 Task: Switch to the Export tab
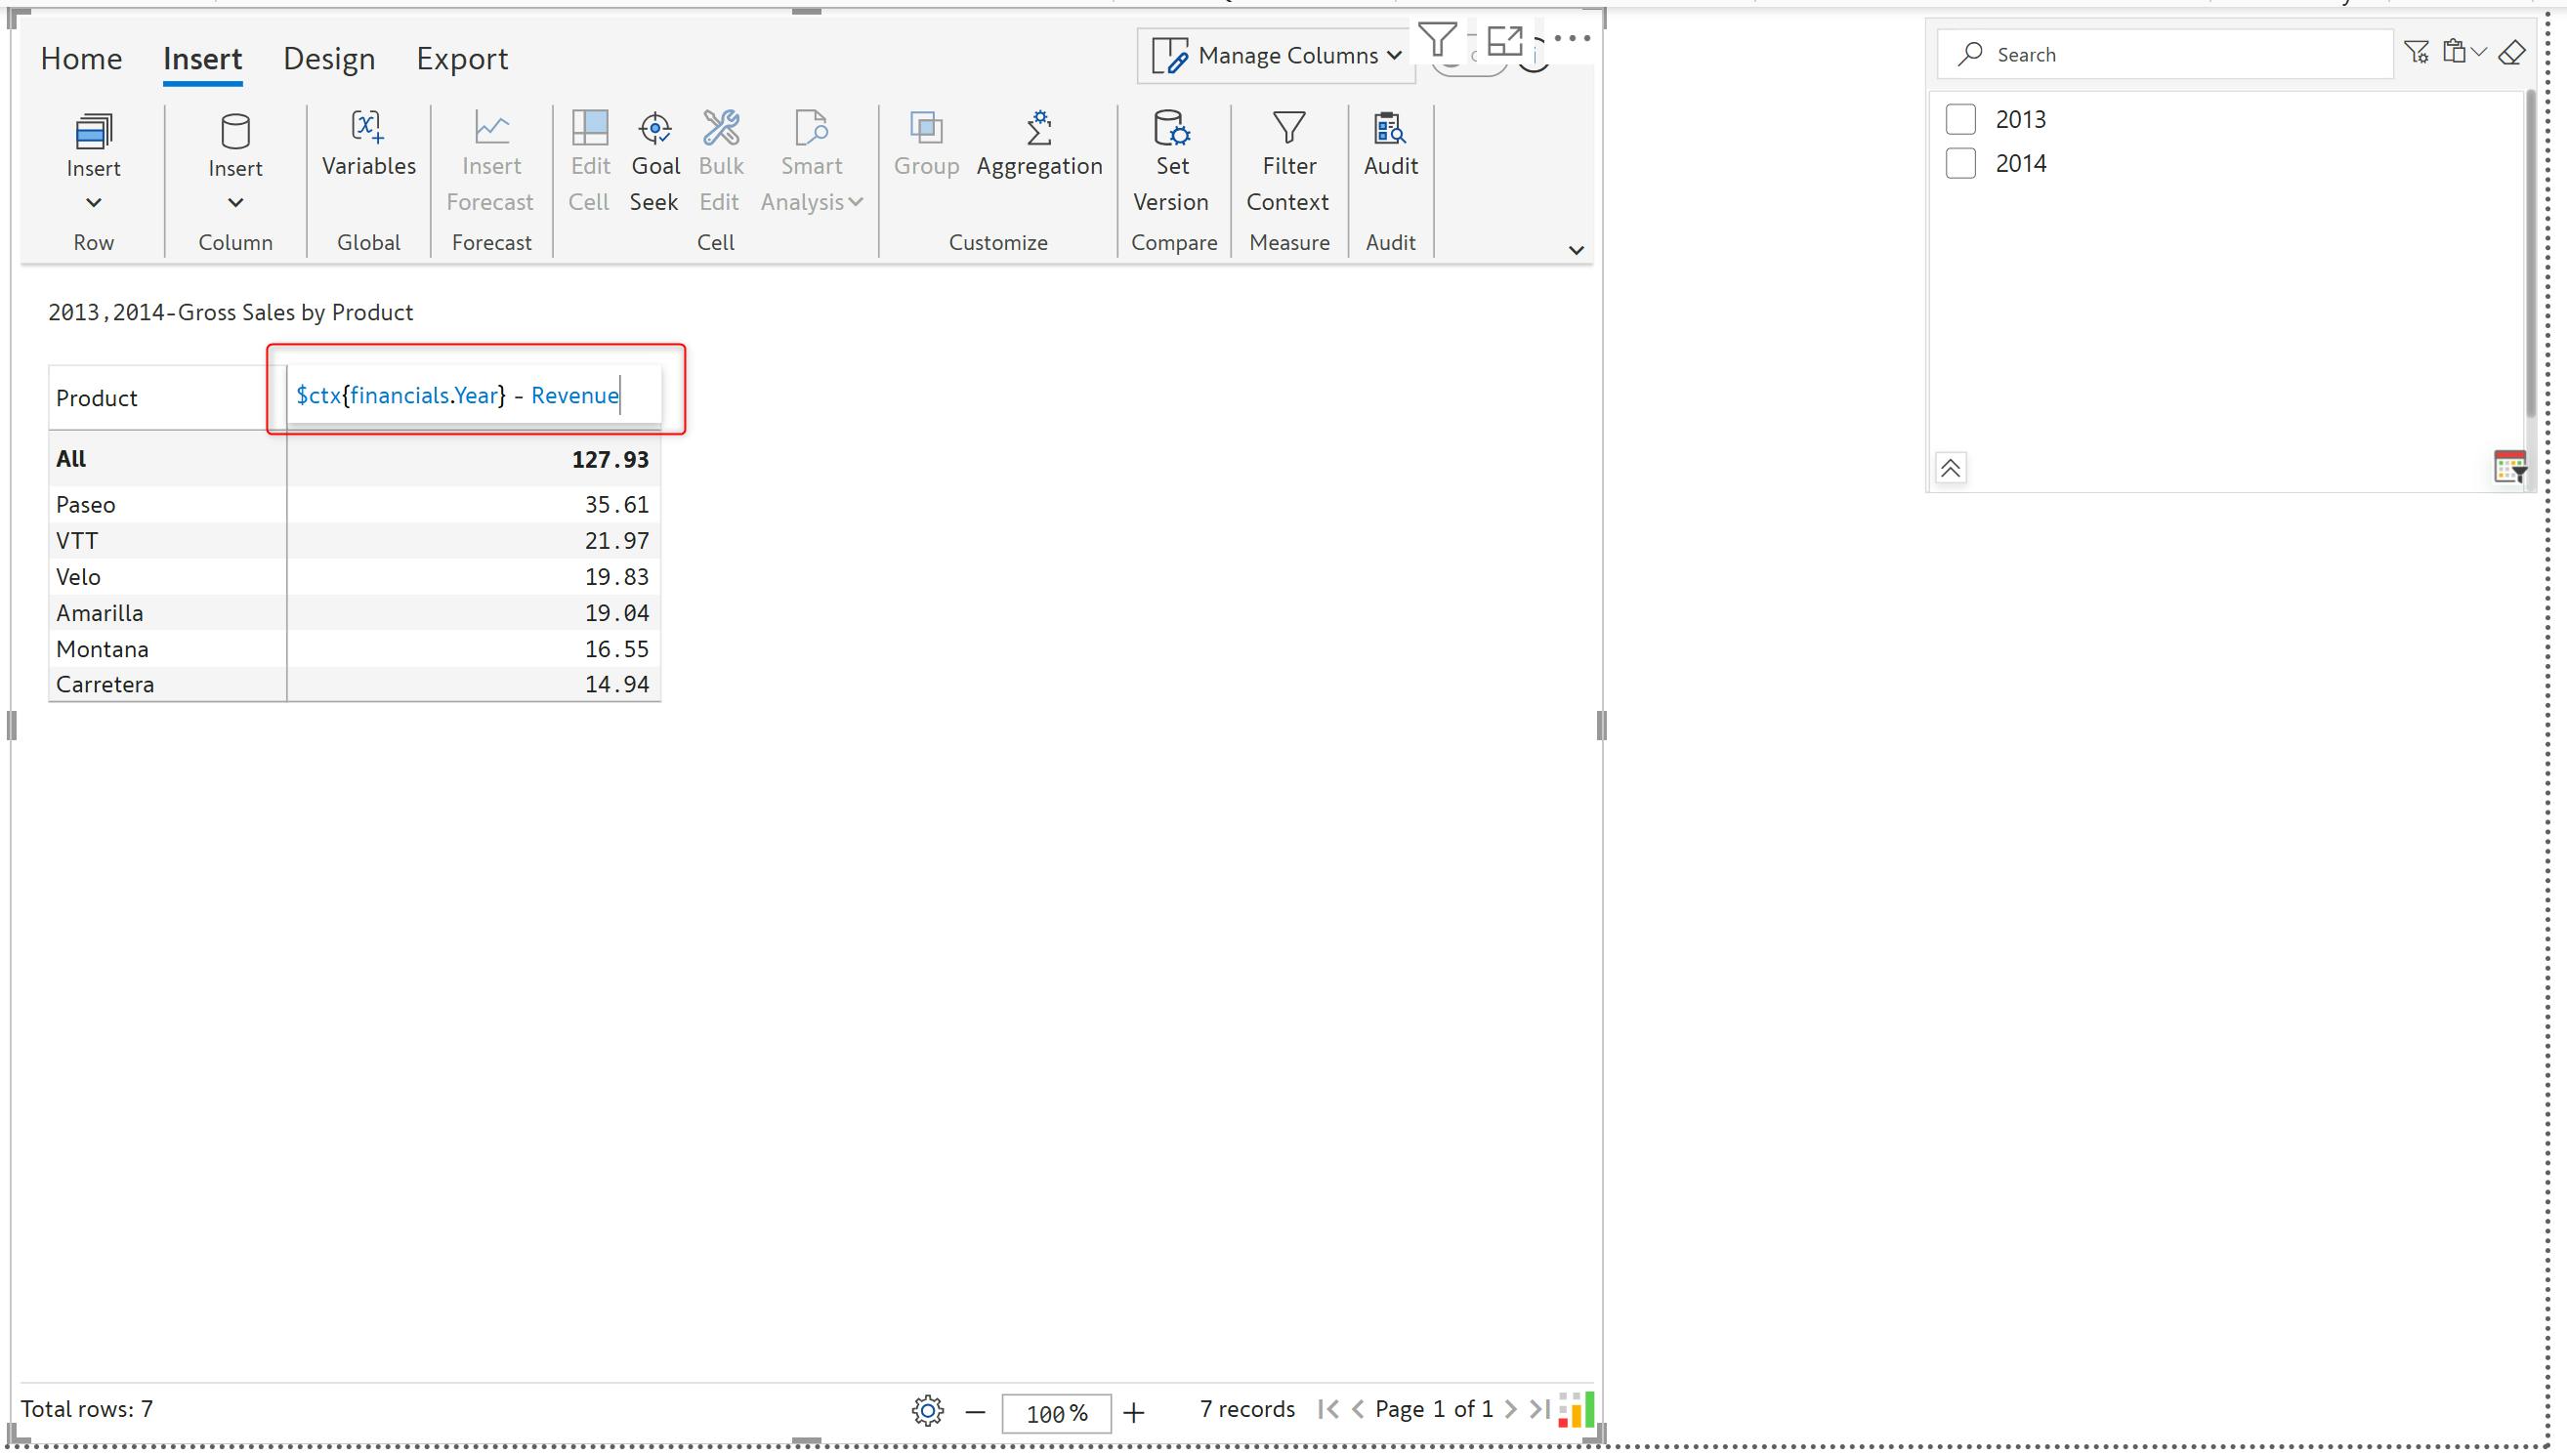tap(462, 59)
